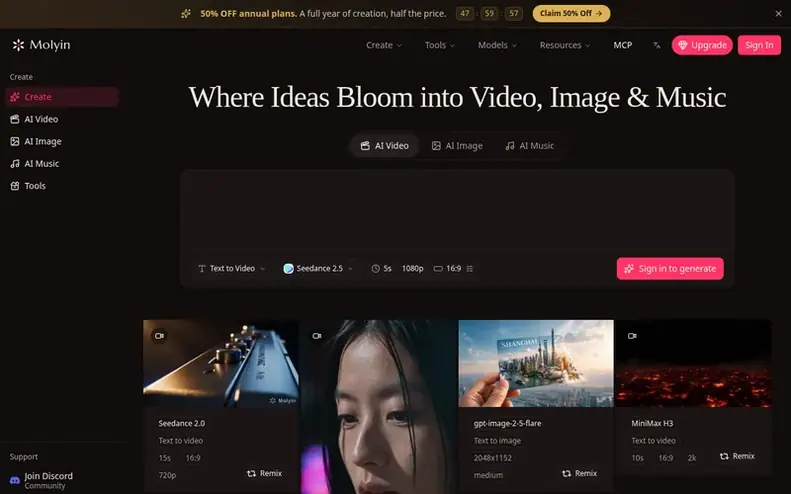Select Create in the sidebar
The width and height of the screenshot is (791, 494).
pyautogui.click(x=62, y=97)
